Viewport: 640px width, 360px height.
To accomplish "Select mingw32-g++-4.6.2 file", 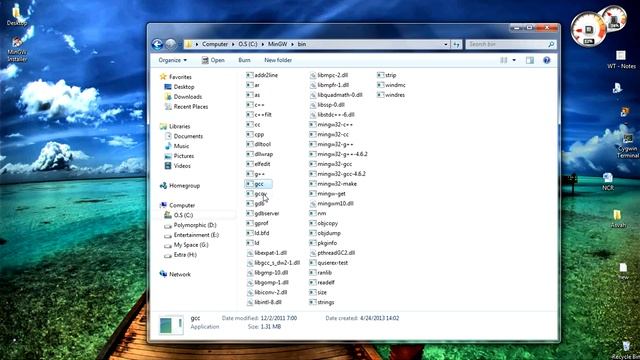I will pos(338,154).
